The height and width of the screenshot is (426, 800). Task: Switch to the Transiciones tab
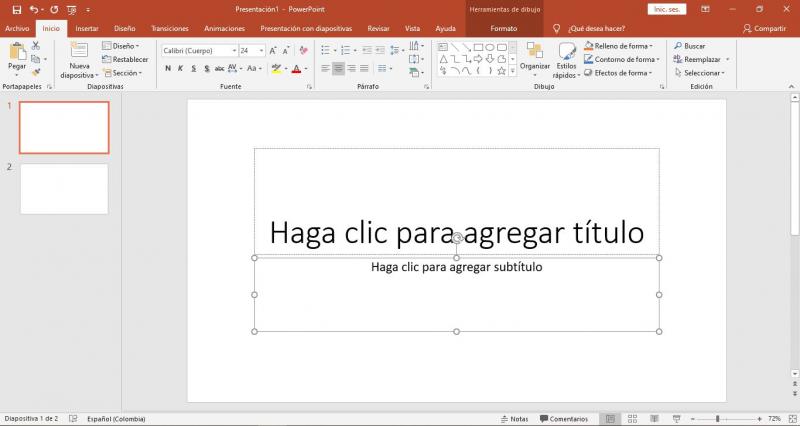pos(170,29)
